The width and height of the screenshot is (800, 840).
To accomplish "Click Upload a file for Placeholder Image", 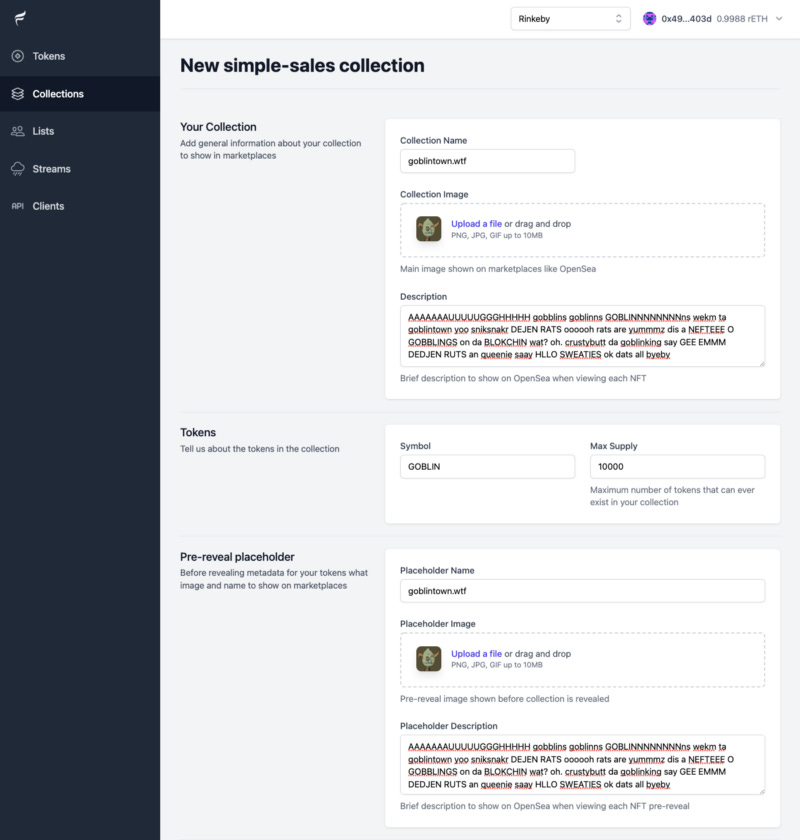I will click(x=476, y=654).
